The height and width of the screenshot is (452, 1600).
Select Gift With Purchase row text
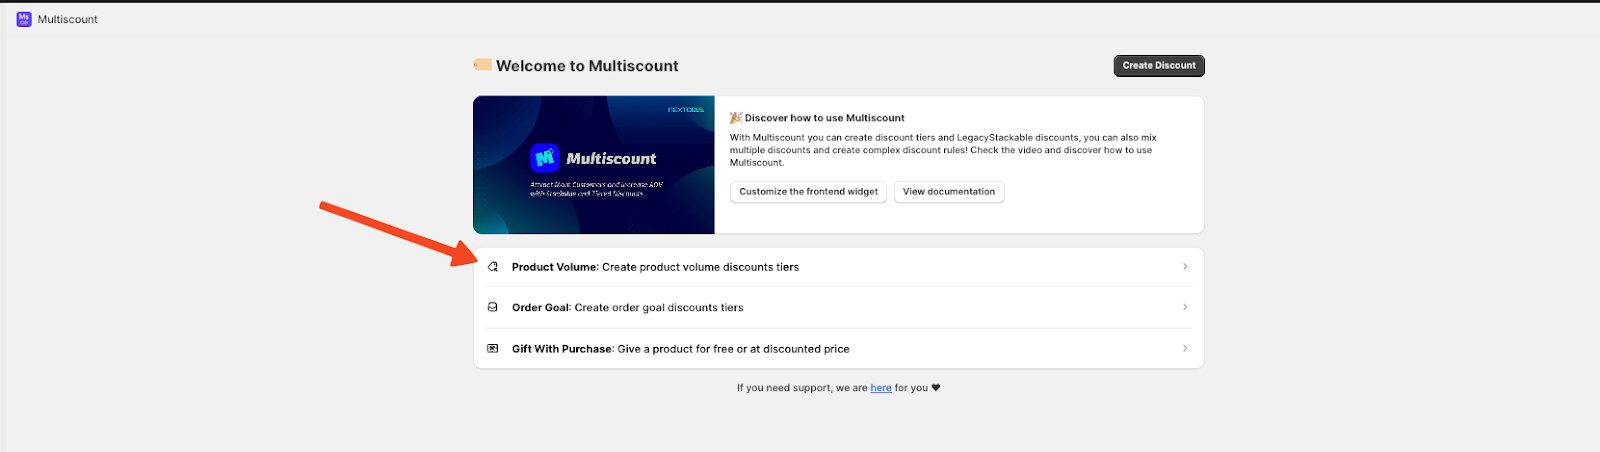point(680,349)
